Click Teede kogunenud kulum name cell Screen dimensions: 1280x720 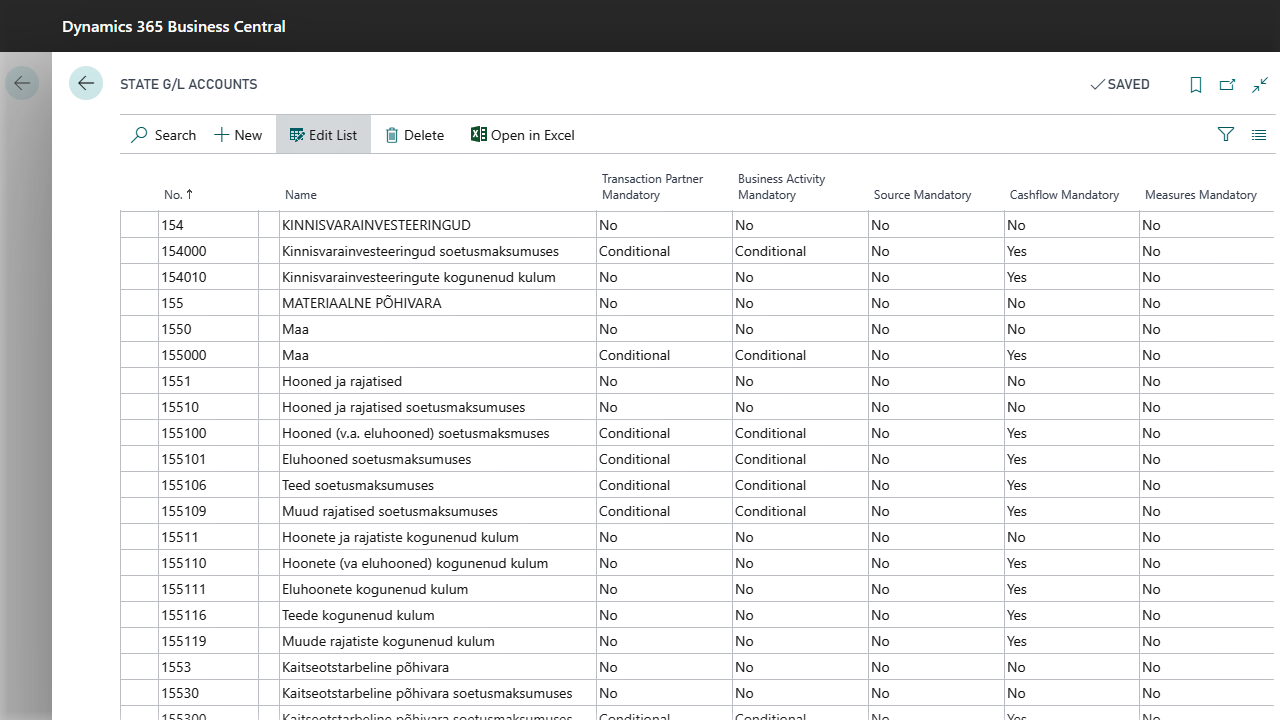click(436, 615)
